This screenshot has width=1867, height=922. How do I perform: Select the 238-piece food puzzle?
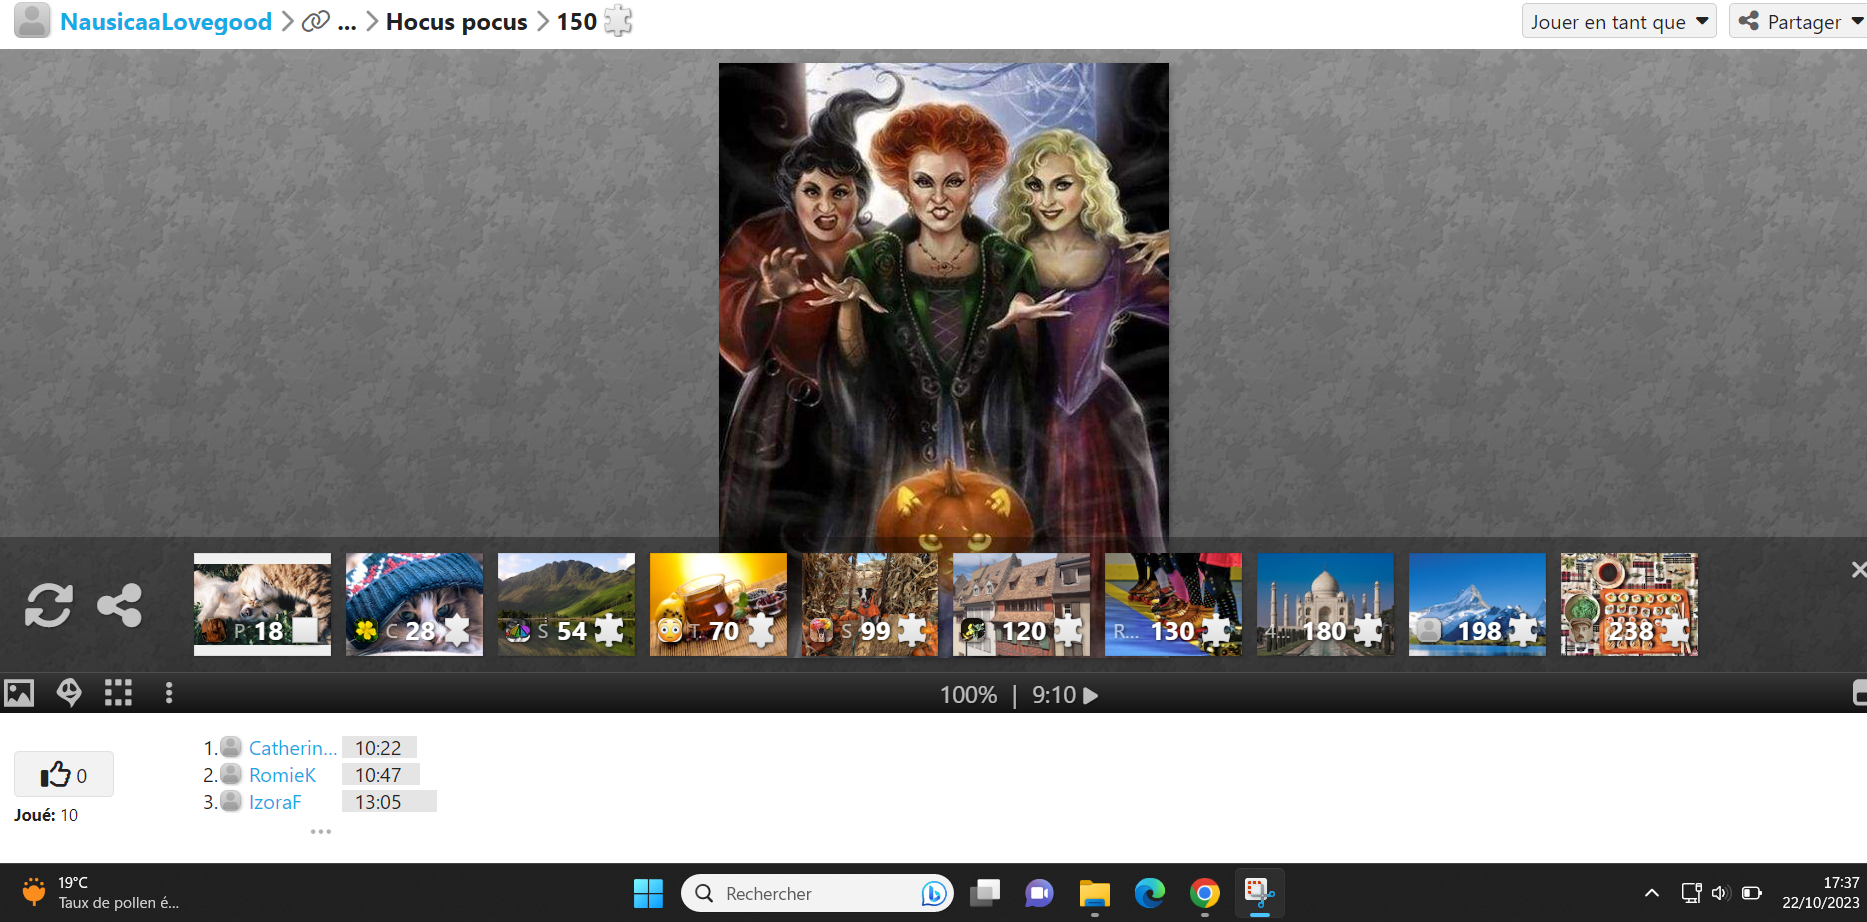[1629, 605]
